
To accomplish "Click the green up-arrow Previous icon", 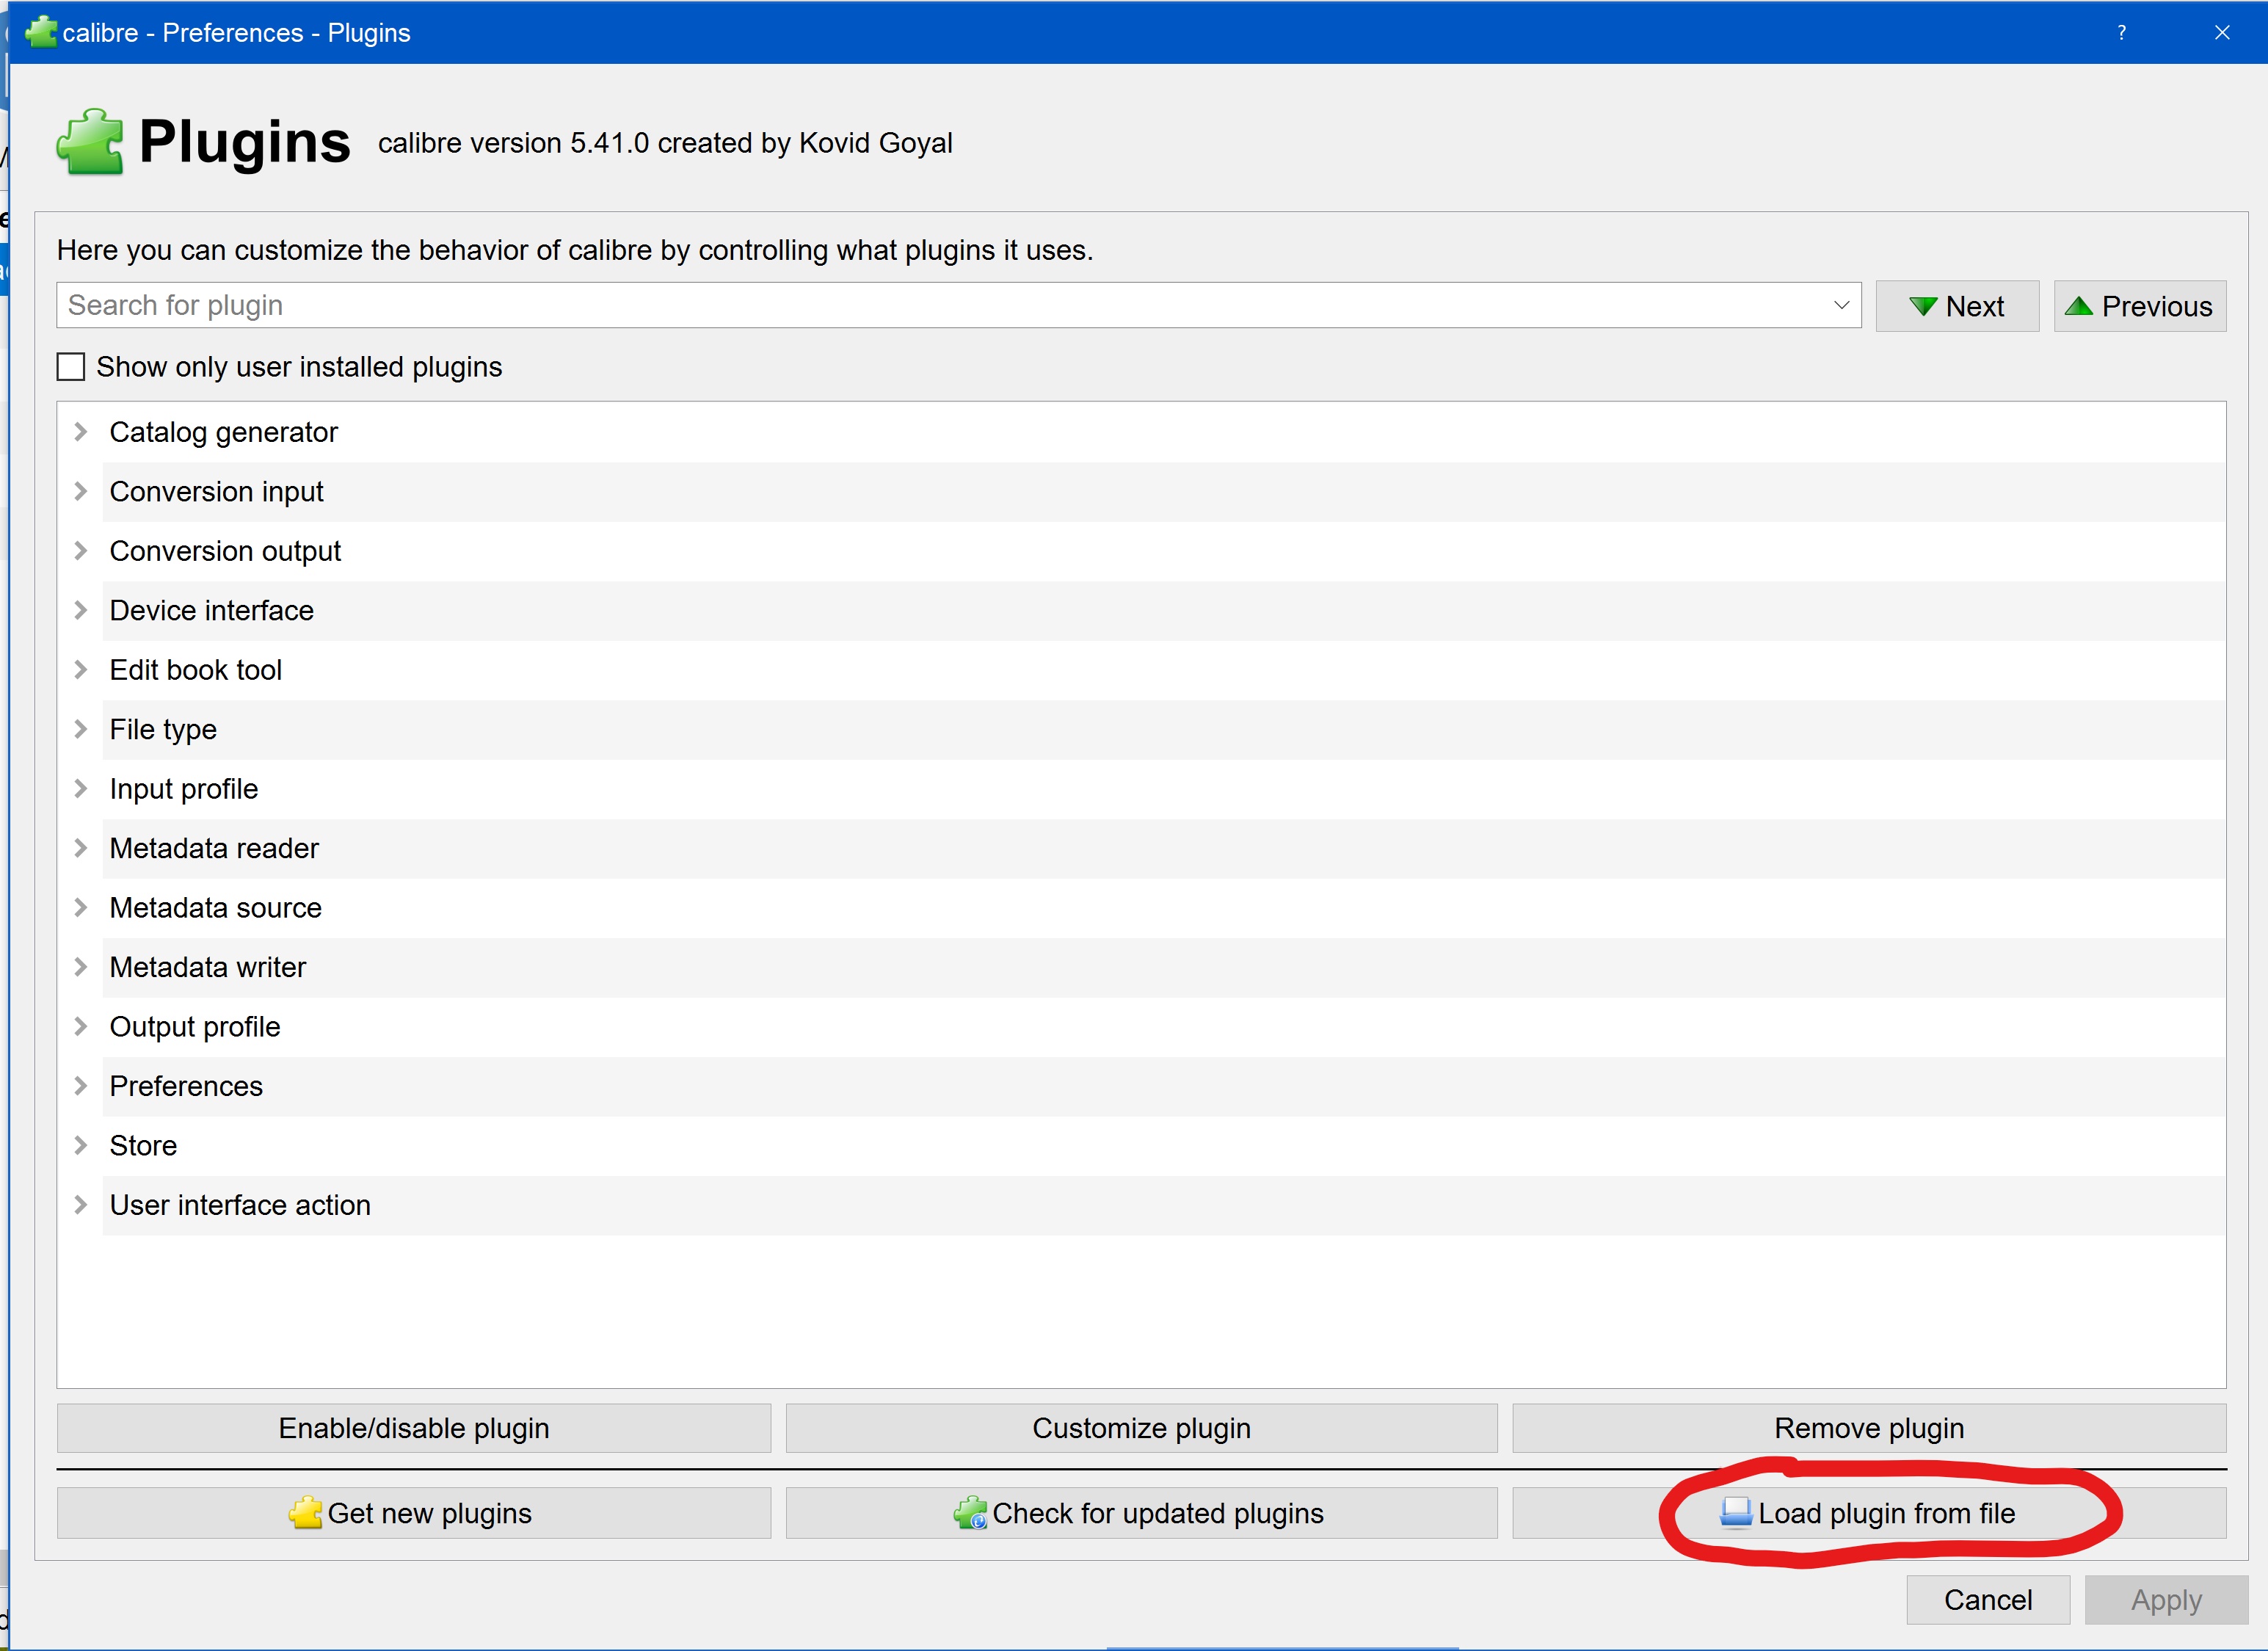I will point(2079,306).
